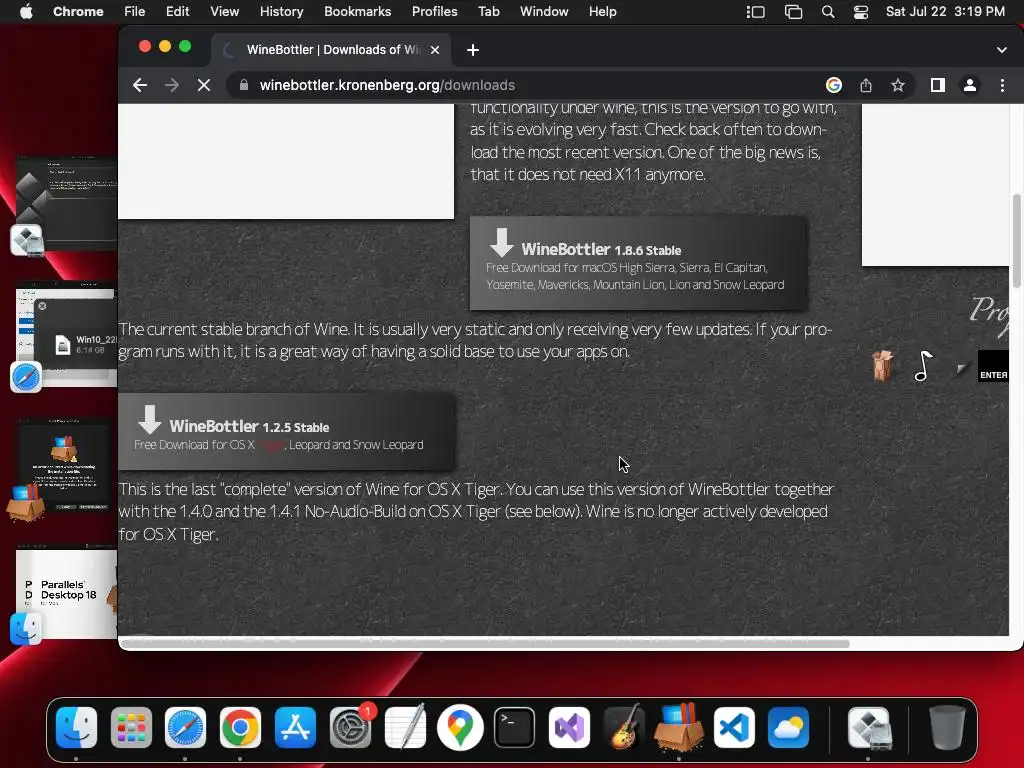Image resolution: width=1024 pixels, height=768 pixels.
Task: Open Spotlight search in menu bar
Action: coord(828,12)
